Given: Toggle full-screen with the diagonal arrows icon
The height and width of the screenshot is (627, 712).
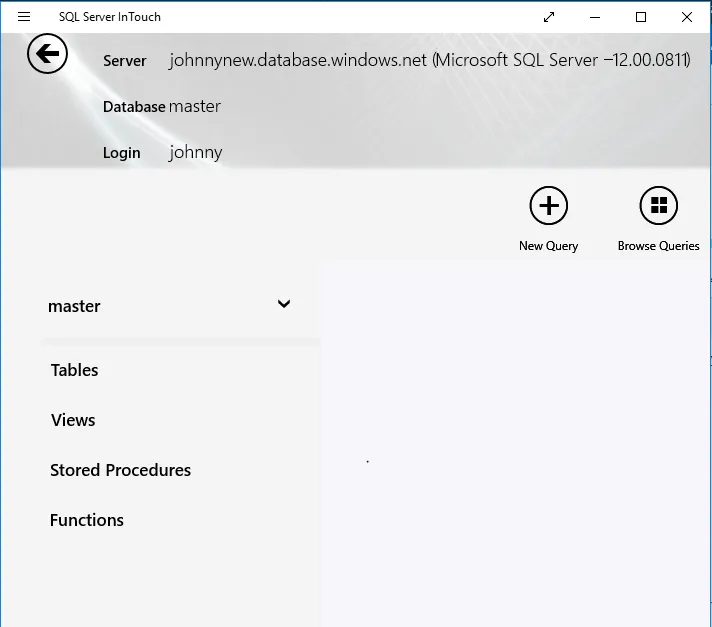Looking at the screenshot, I should [x=549, y=17].
